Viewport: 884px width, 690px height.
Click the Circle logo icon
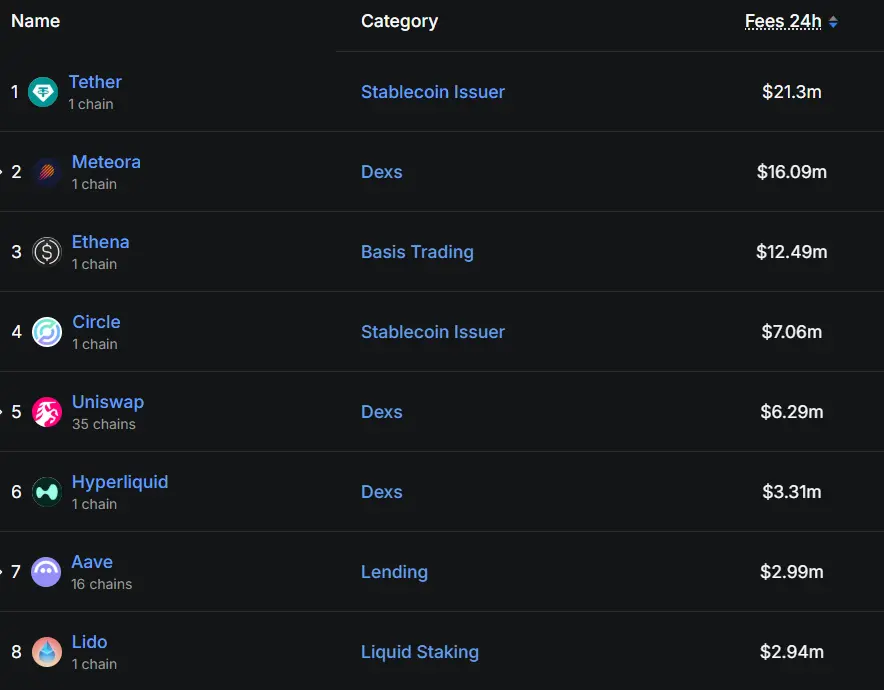coord(47,332)
